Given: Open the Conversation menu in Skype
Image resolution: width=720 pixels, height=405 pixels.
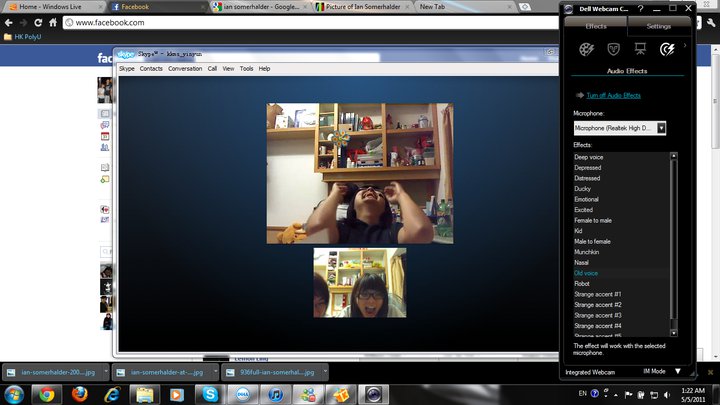Looking at the screenshot, I should (185, 69).
